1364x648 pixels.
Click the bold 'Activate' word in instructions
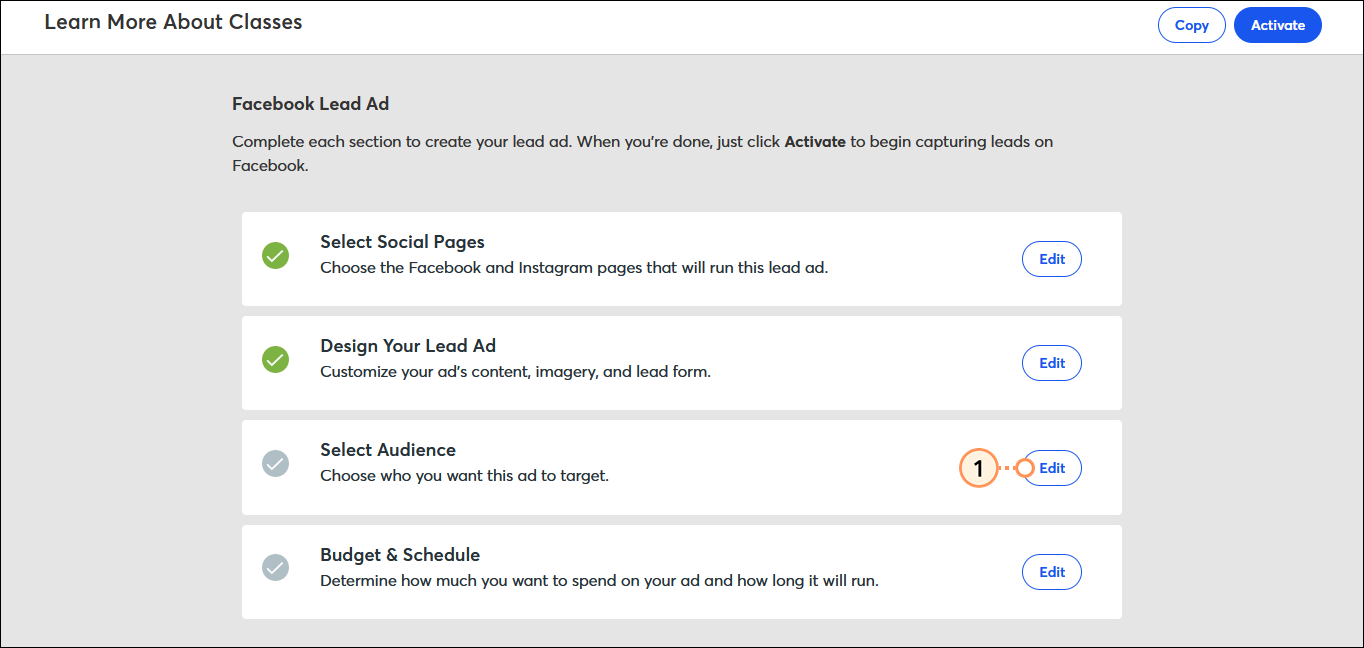point(815,142)
